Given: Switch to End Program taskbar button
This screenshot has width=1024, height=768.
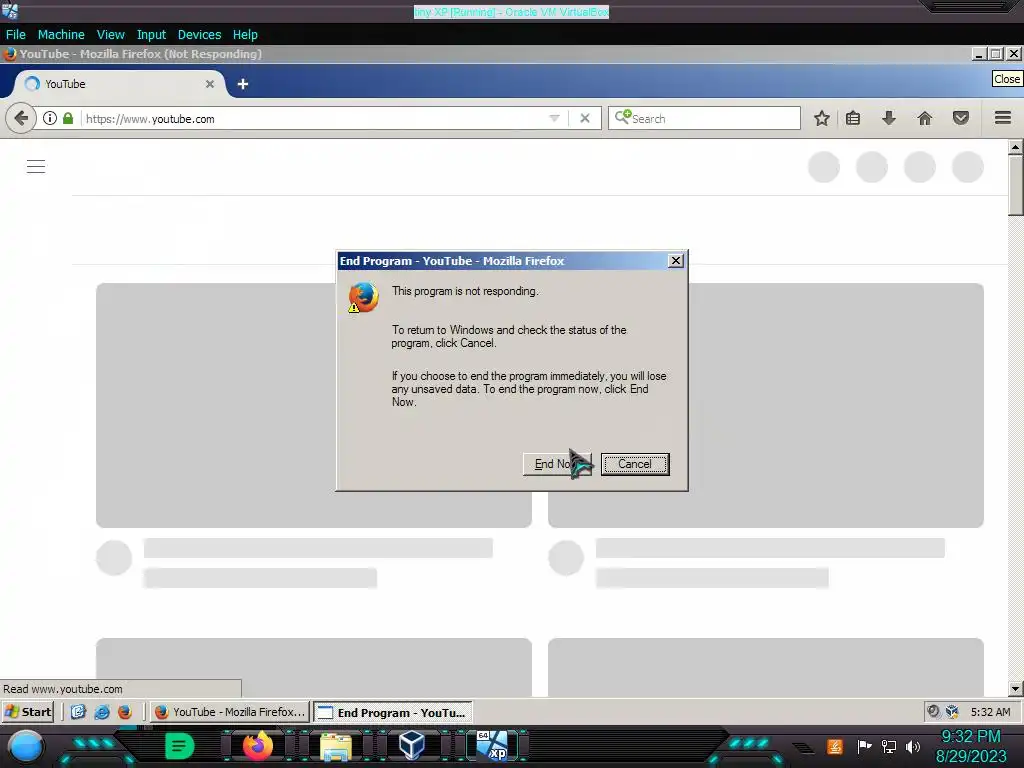Looking at the screenshot, I should 392,712.
